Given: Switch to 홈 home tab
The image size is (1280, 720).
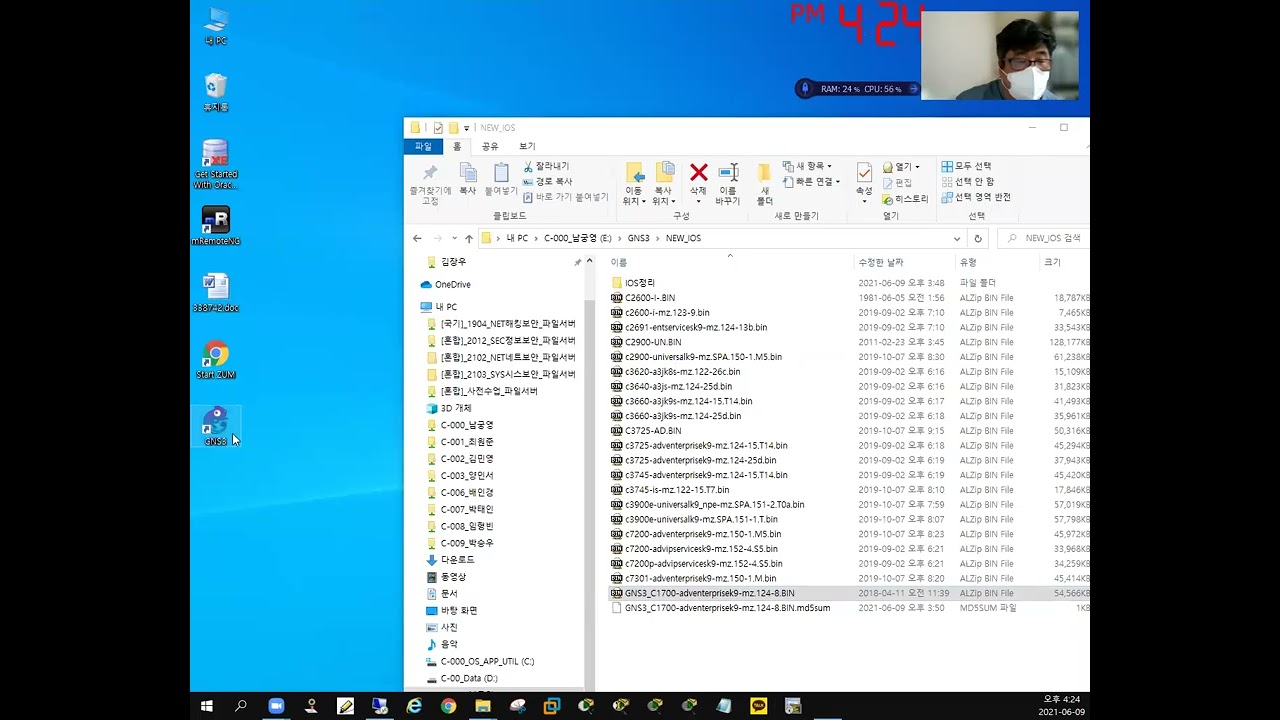Looking at the screenshot, I should click(457, 146).
